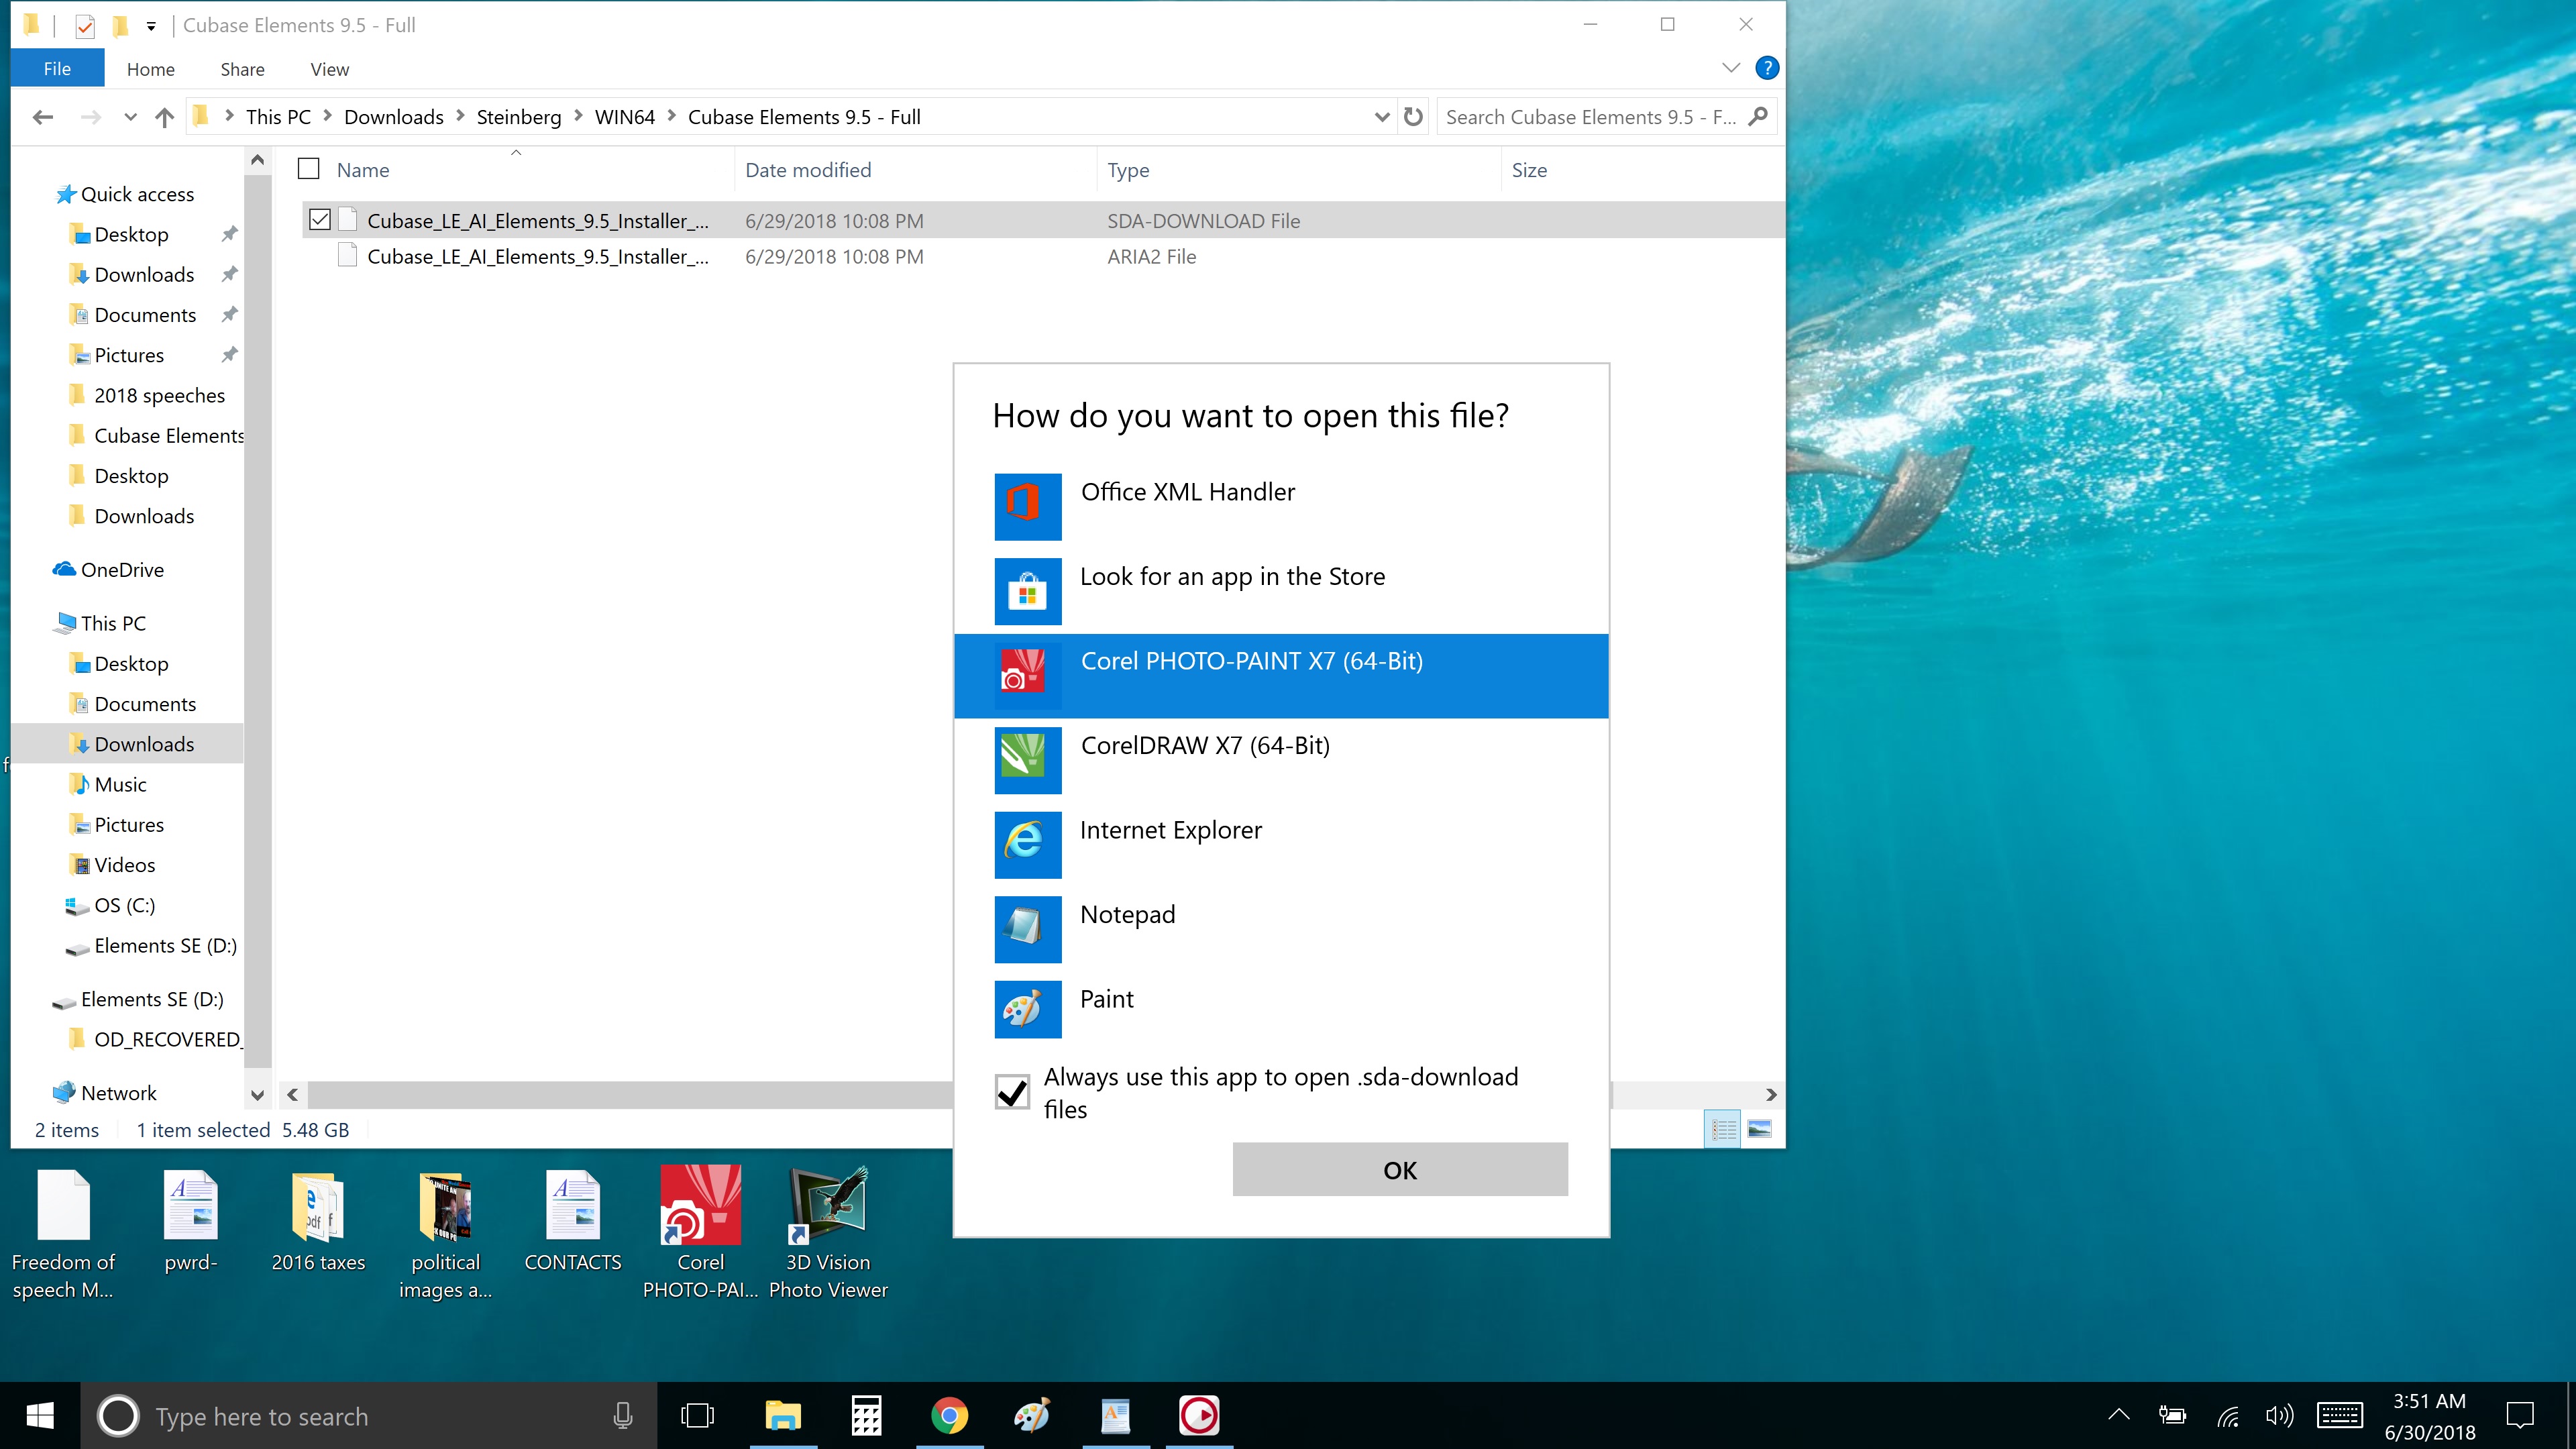2576x1449 pixels.
Task: Open Paint from the taskbar
Action: tap(1032, 1416)
